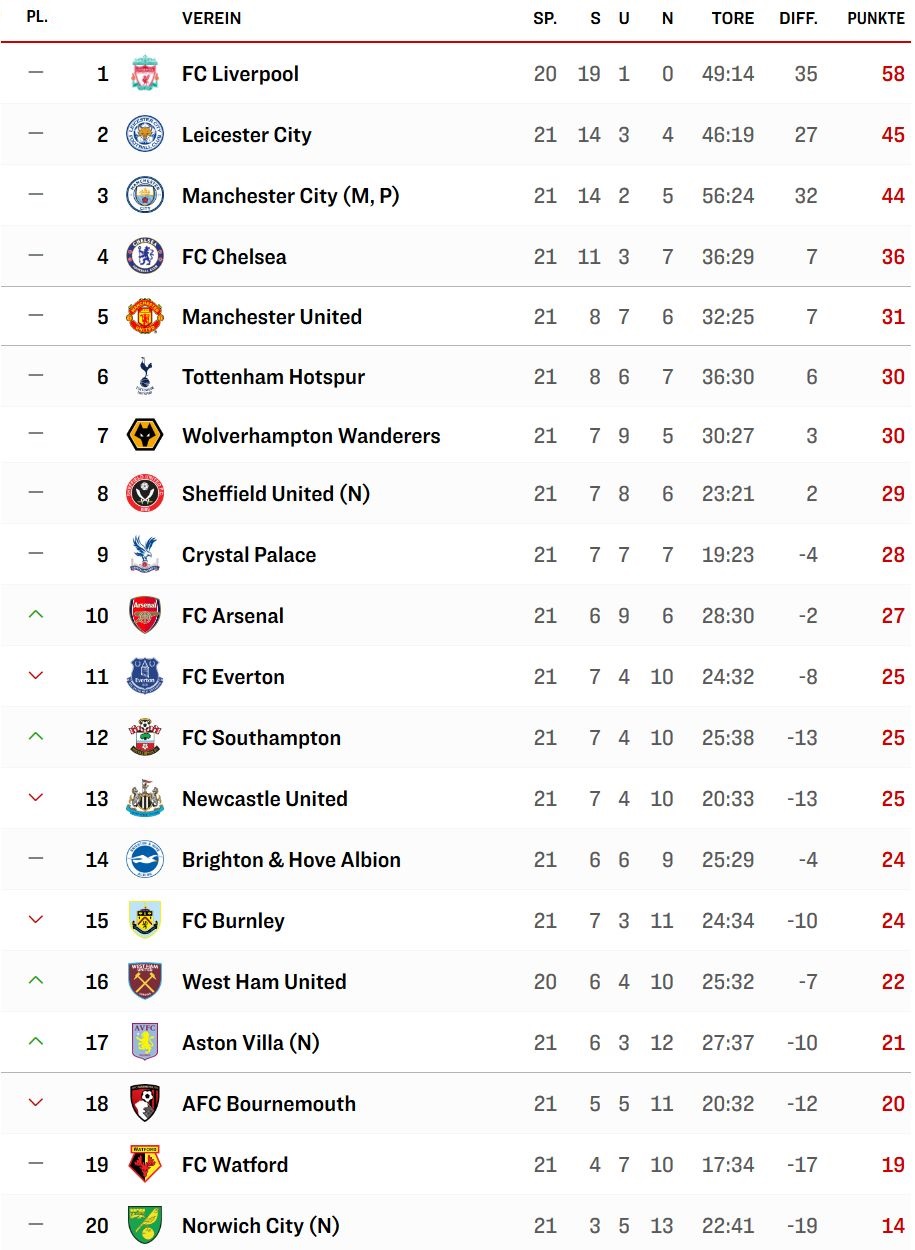Click the FC Liverpool club crest
Screen dimensions: 915x1250
[145, 74]
